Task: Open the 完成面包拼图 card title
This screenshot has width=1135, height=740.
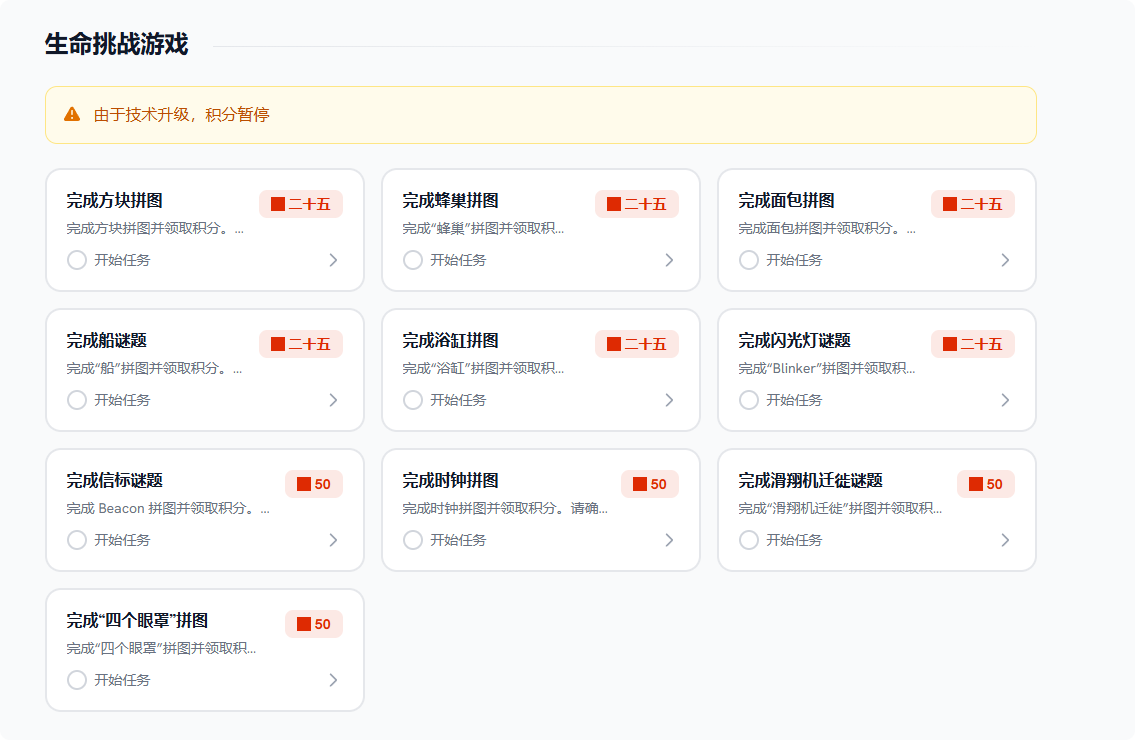Action: coord(786,201)
